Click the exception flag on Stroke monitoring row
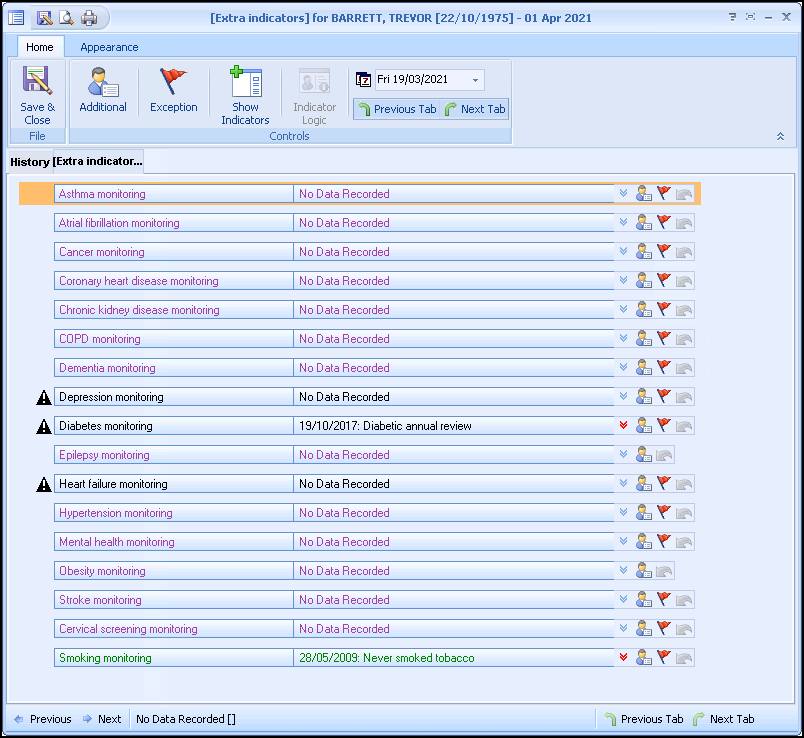The image size is (804, 738). pos(664,600)
